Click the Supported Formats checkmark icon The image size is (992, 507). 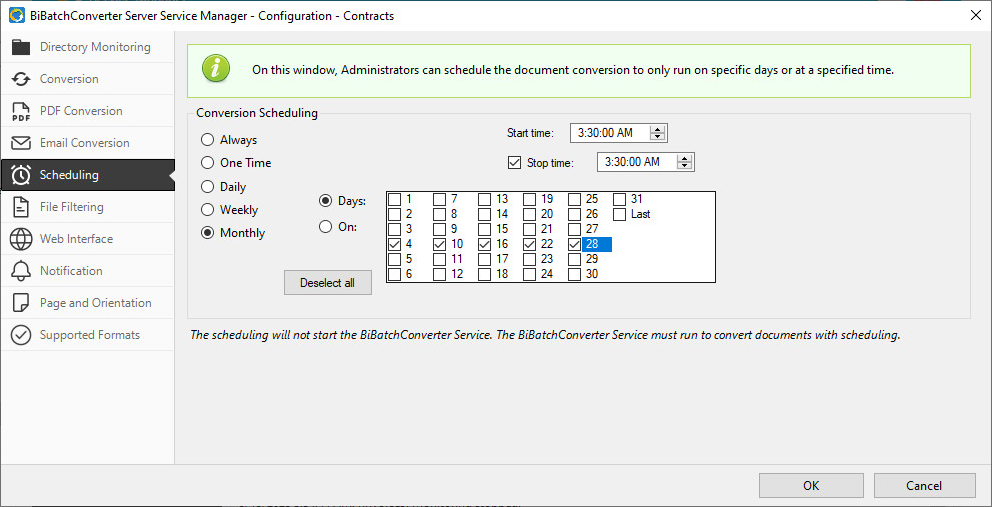[x=21, y=335]
